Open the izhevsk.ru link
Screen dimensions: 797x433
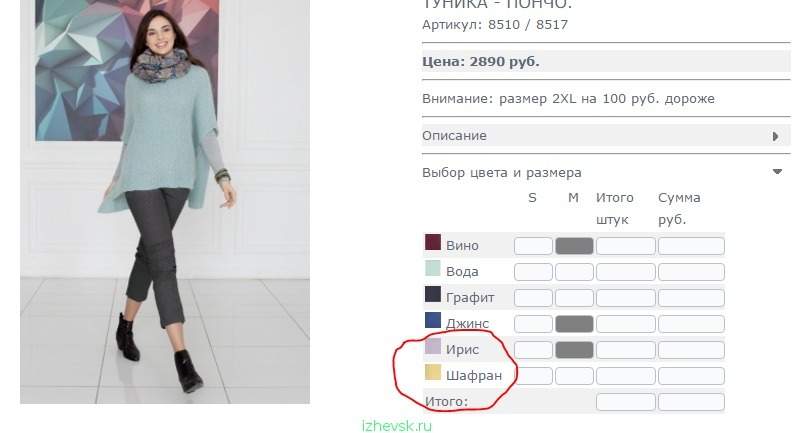[x=397, y=426]
